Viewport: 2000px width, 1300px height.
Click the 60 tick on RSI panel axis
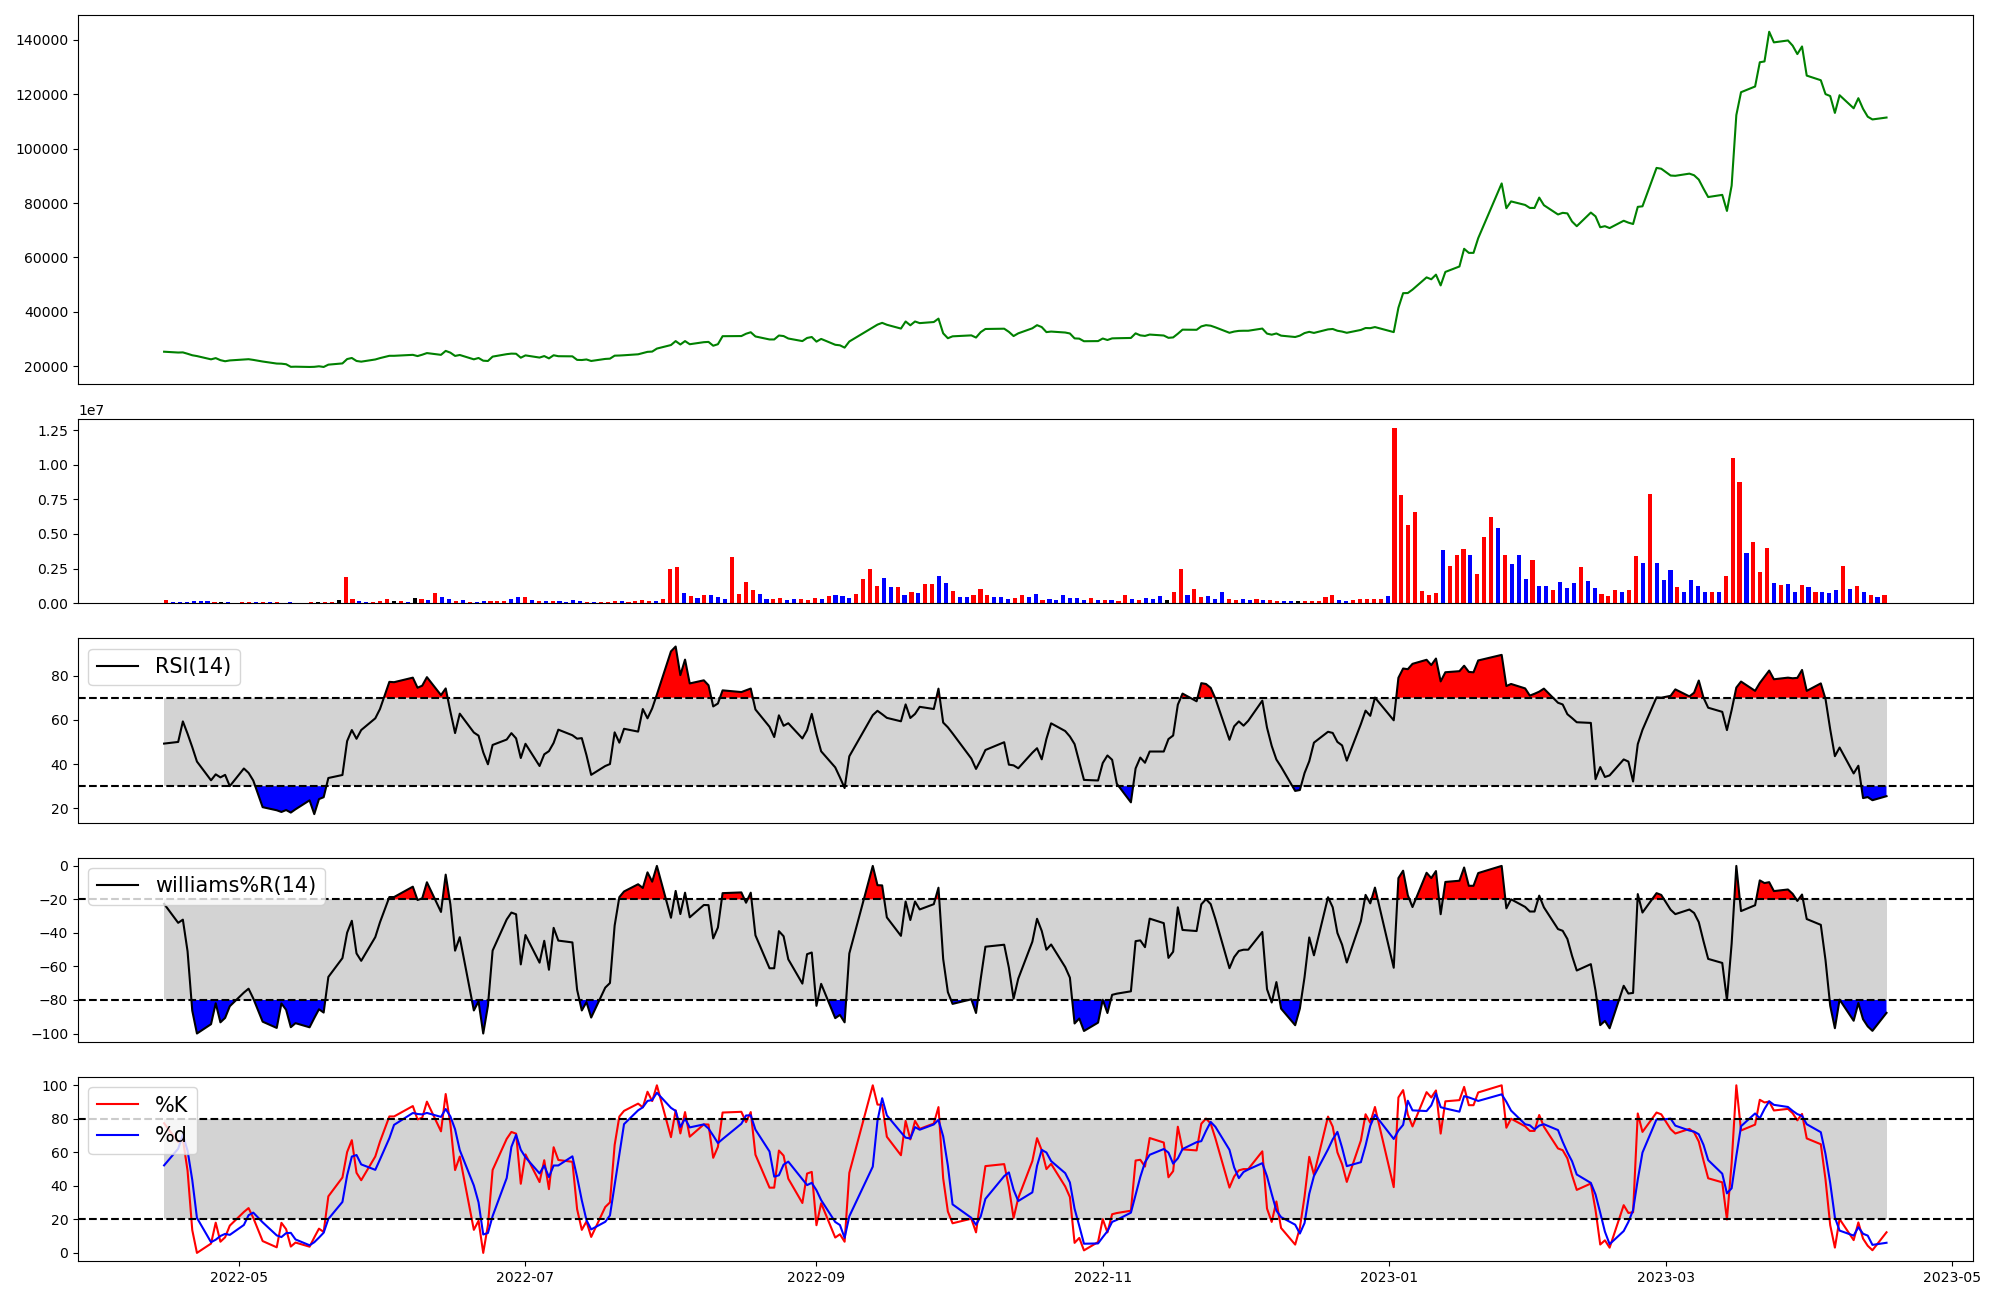60,721
